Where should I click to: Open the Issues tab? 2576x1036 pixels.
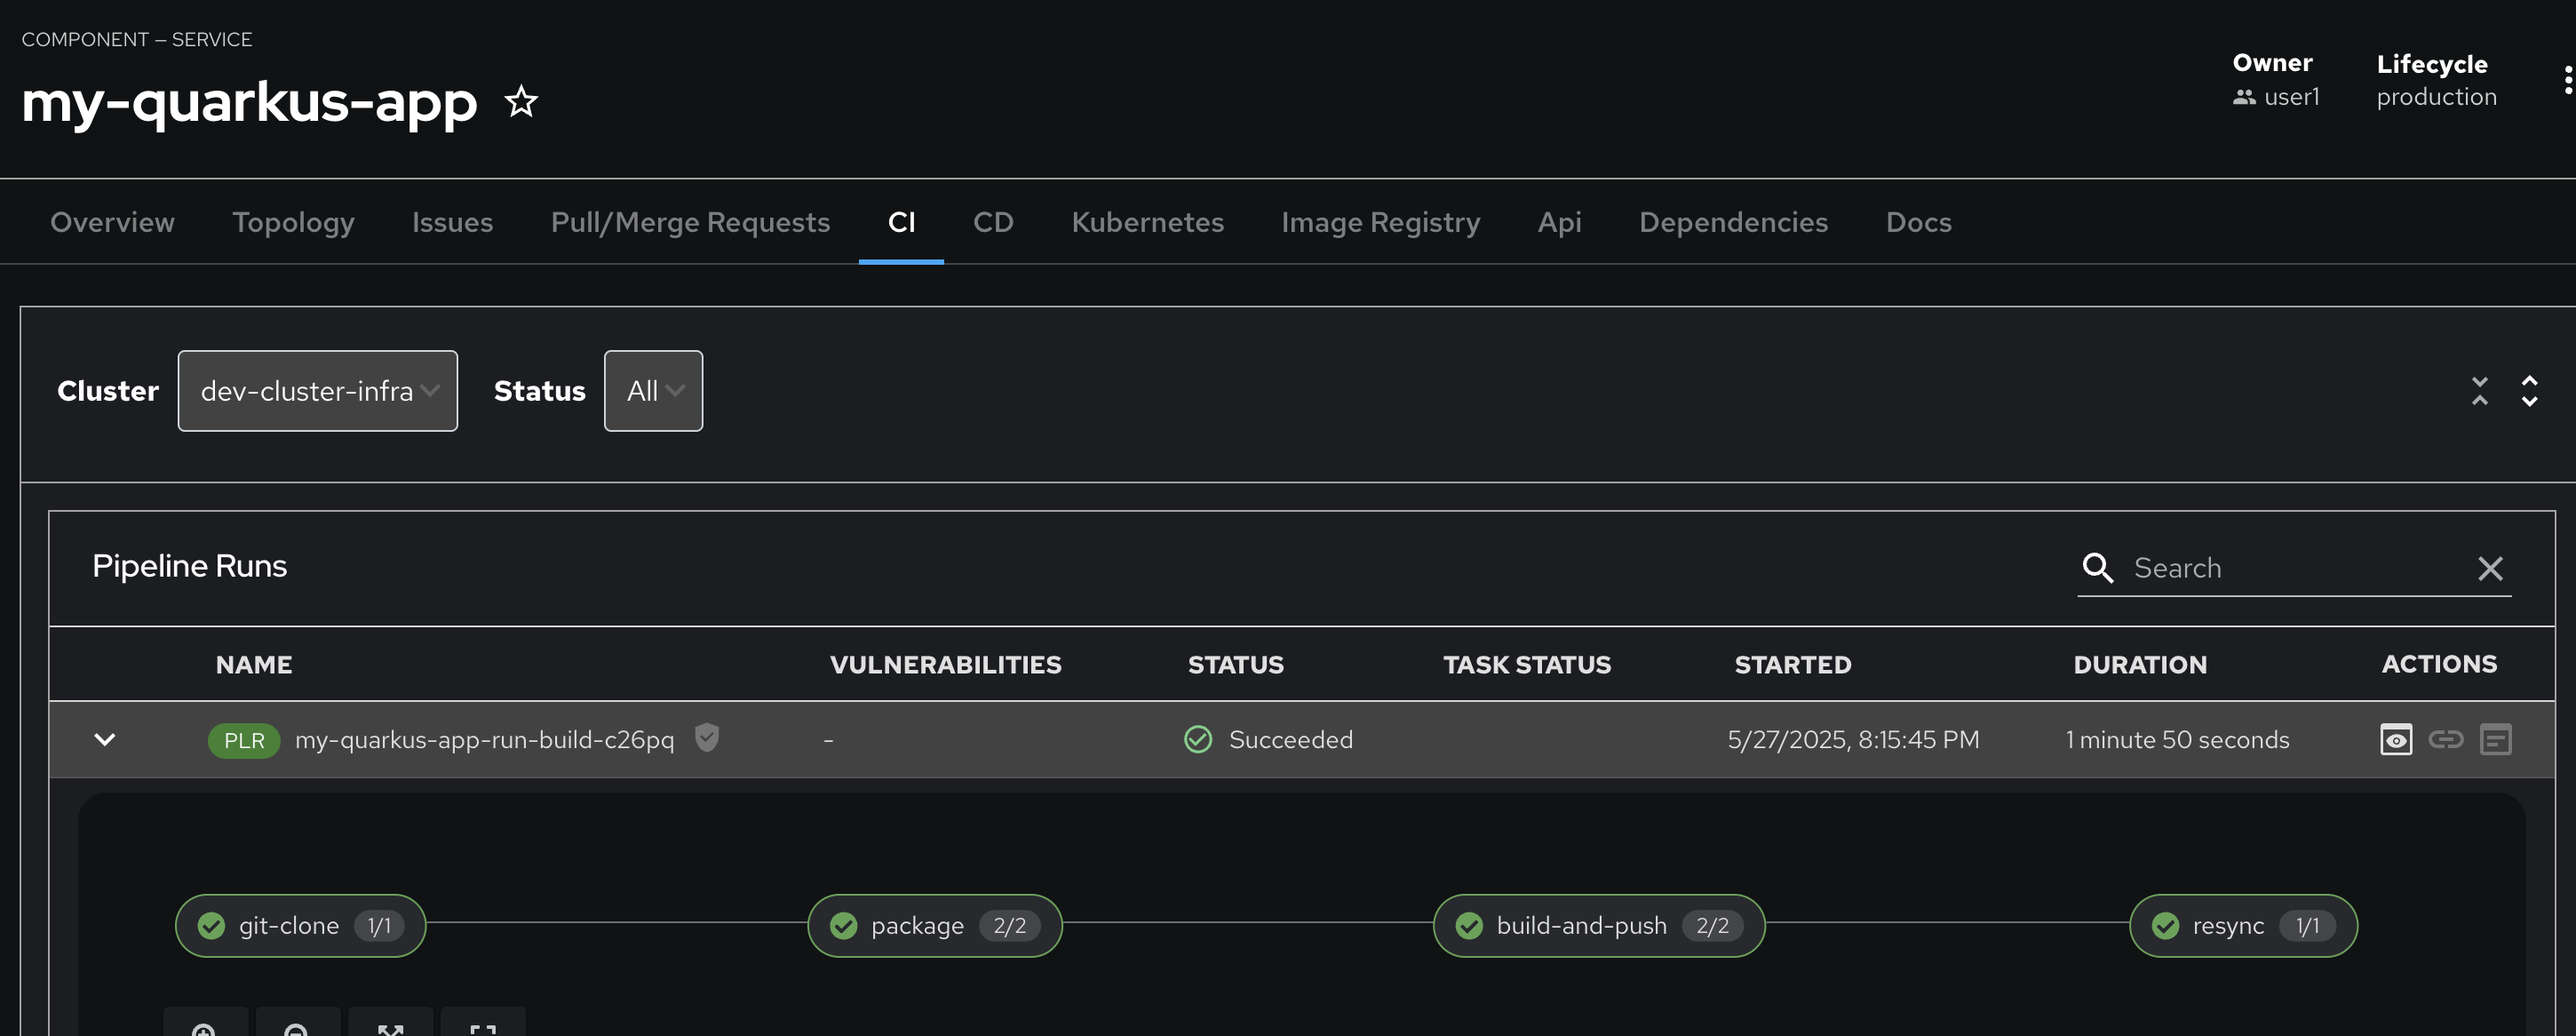(452, 222)
